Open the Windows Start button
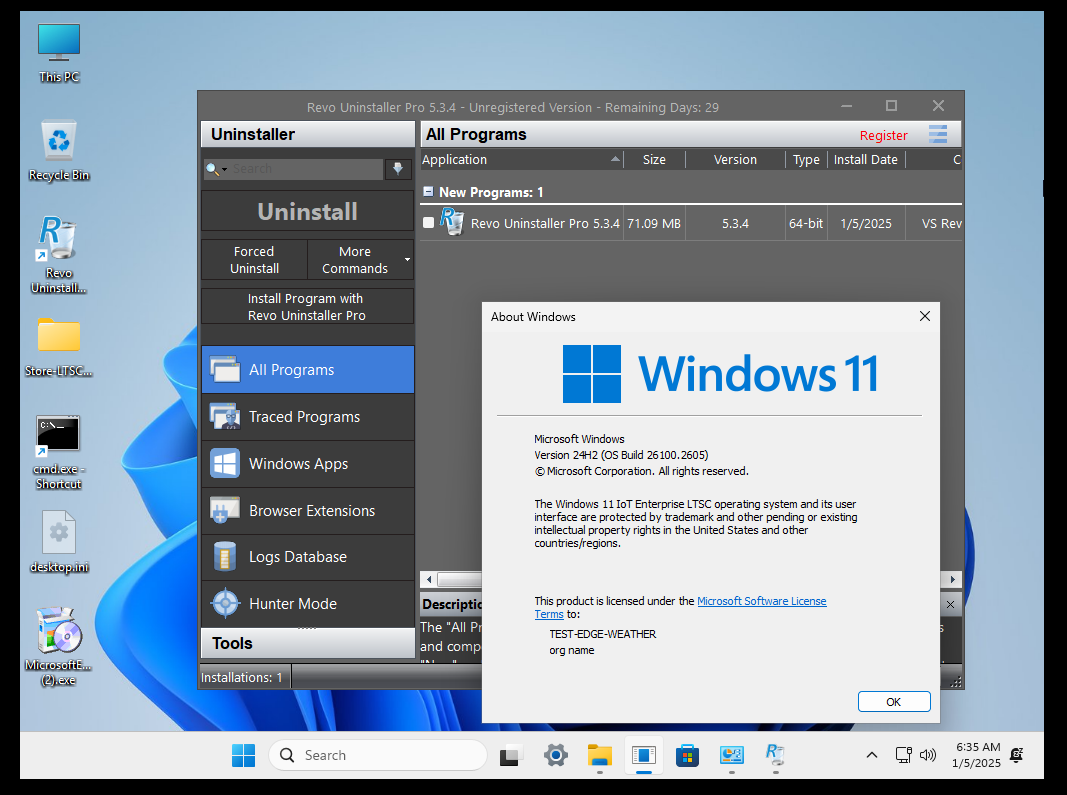Screen dimensions: 1067x795 tap(243, 756)
